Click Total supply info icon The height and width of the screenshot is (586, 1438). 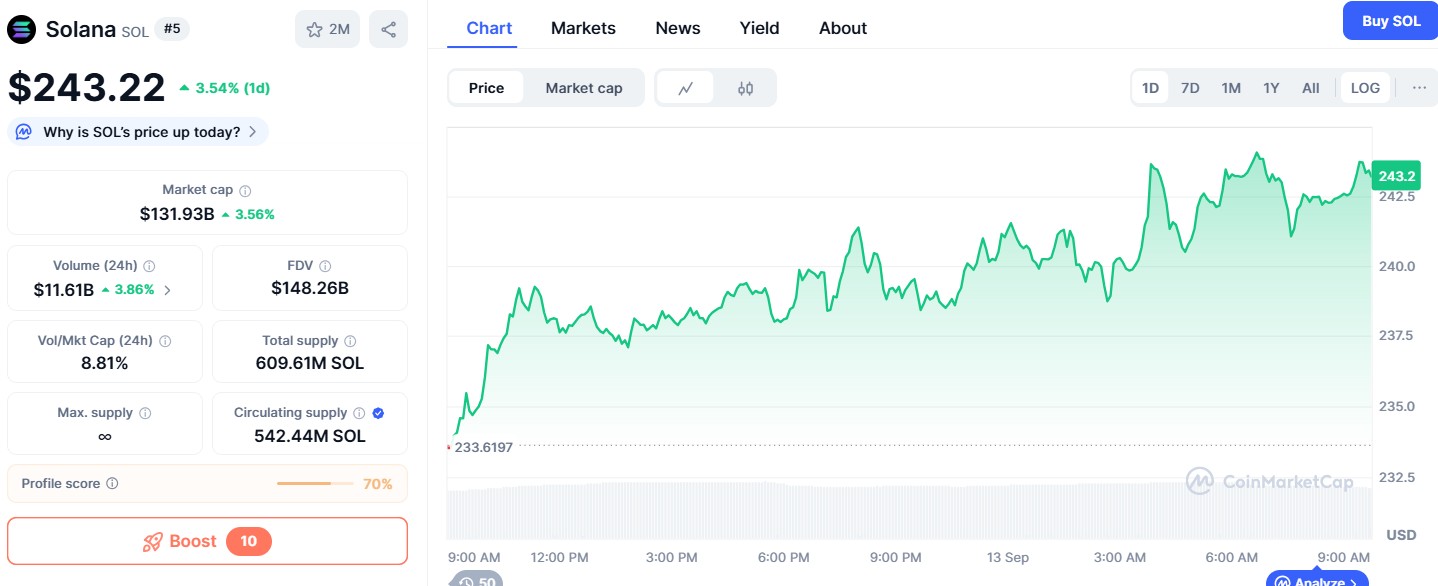[350, 341]
